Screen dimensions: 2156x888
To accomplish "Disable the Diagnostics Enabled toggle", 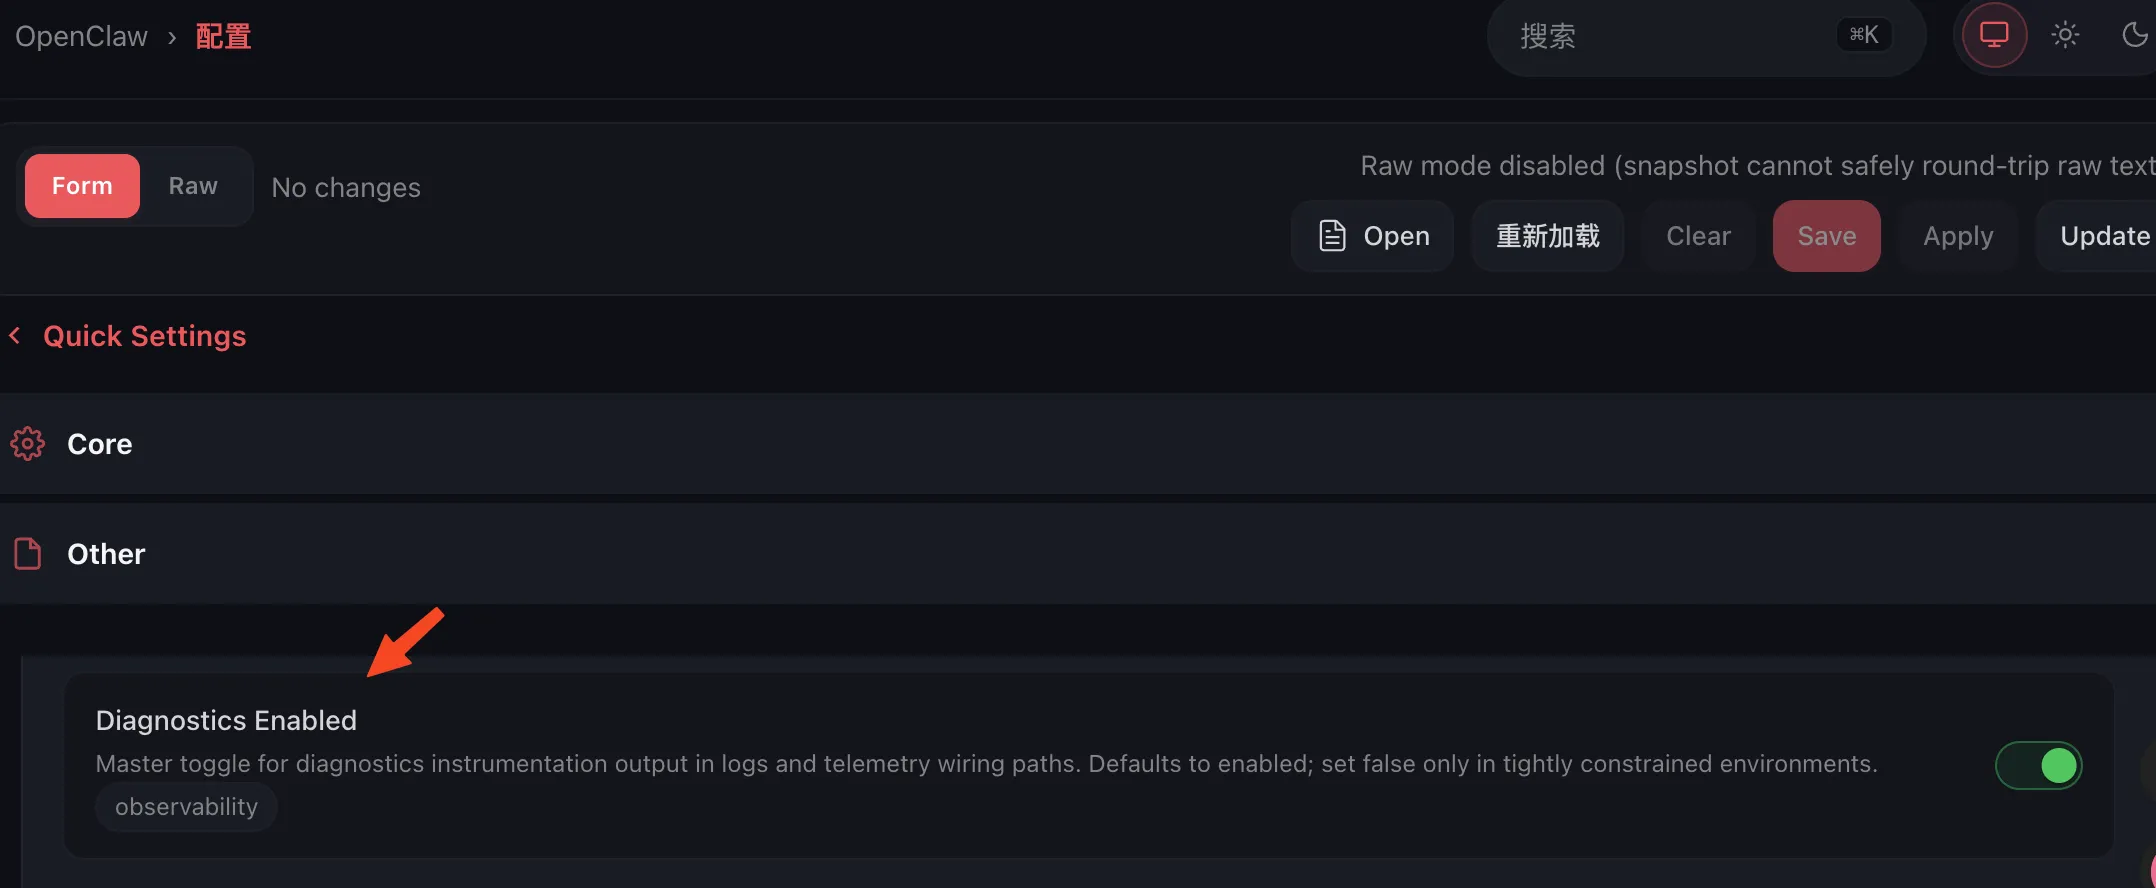I will (x=2038, y=765).
